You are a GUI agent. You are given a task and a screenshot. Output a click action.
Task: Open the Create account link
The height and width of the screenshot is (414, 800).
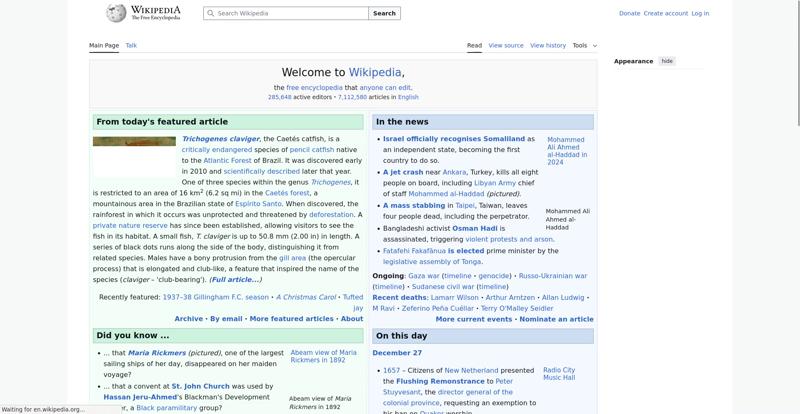pyautogui.click(x=665, y=14)
